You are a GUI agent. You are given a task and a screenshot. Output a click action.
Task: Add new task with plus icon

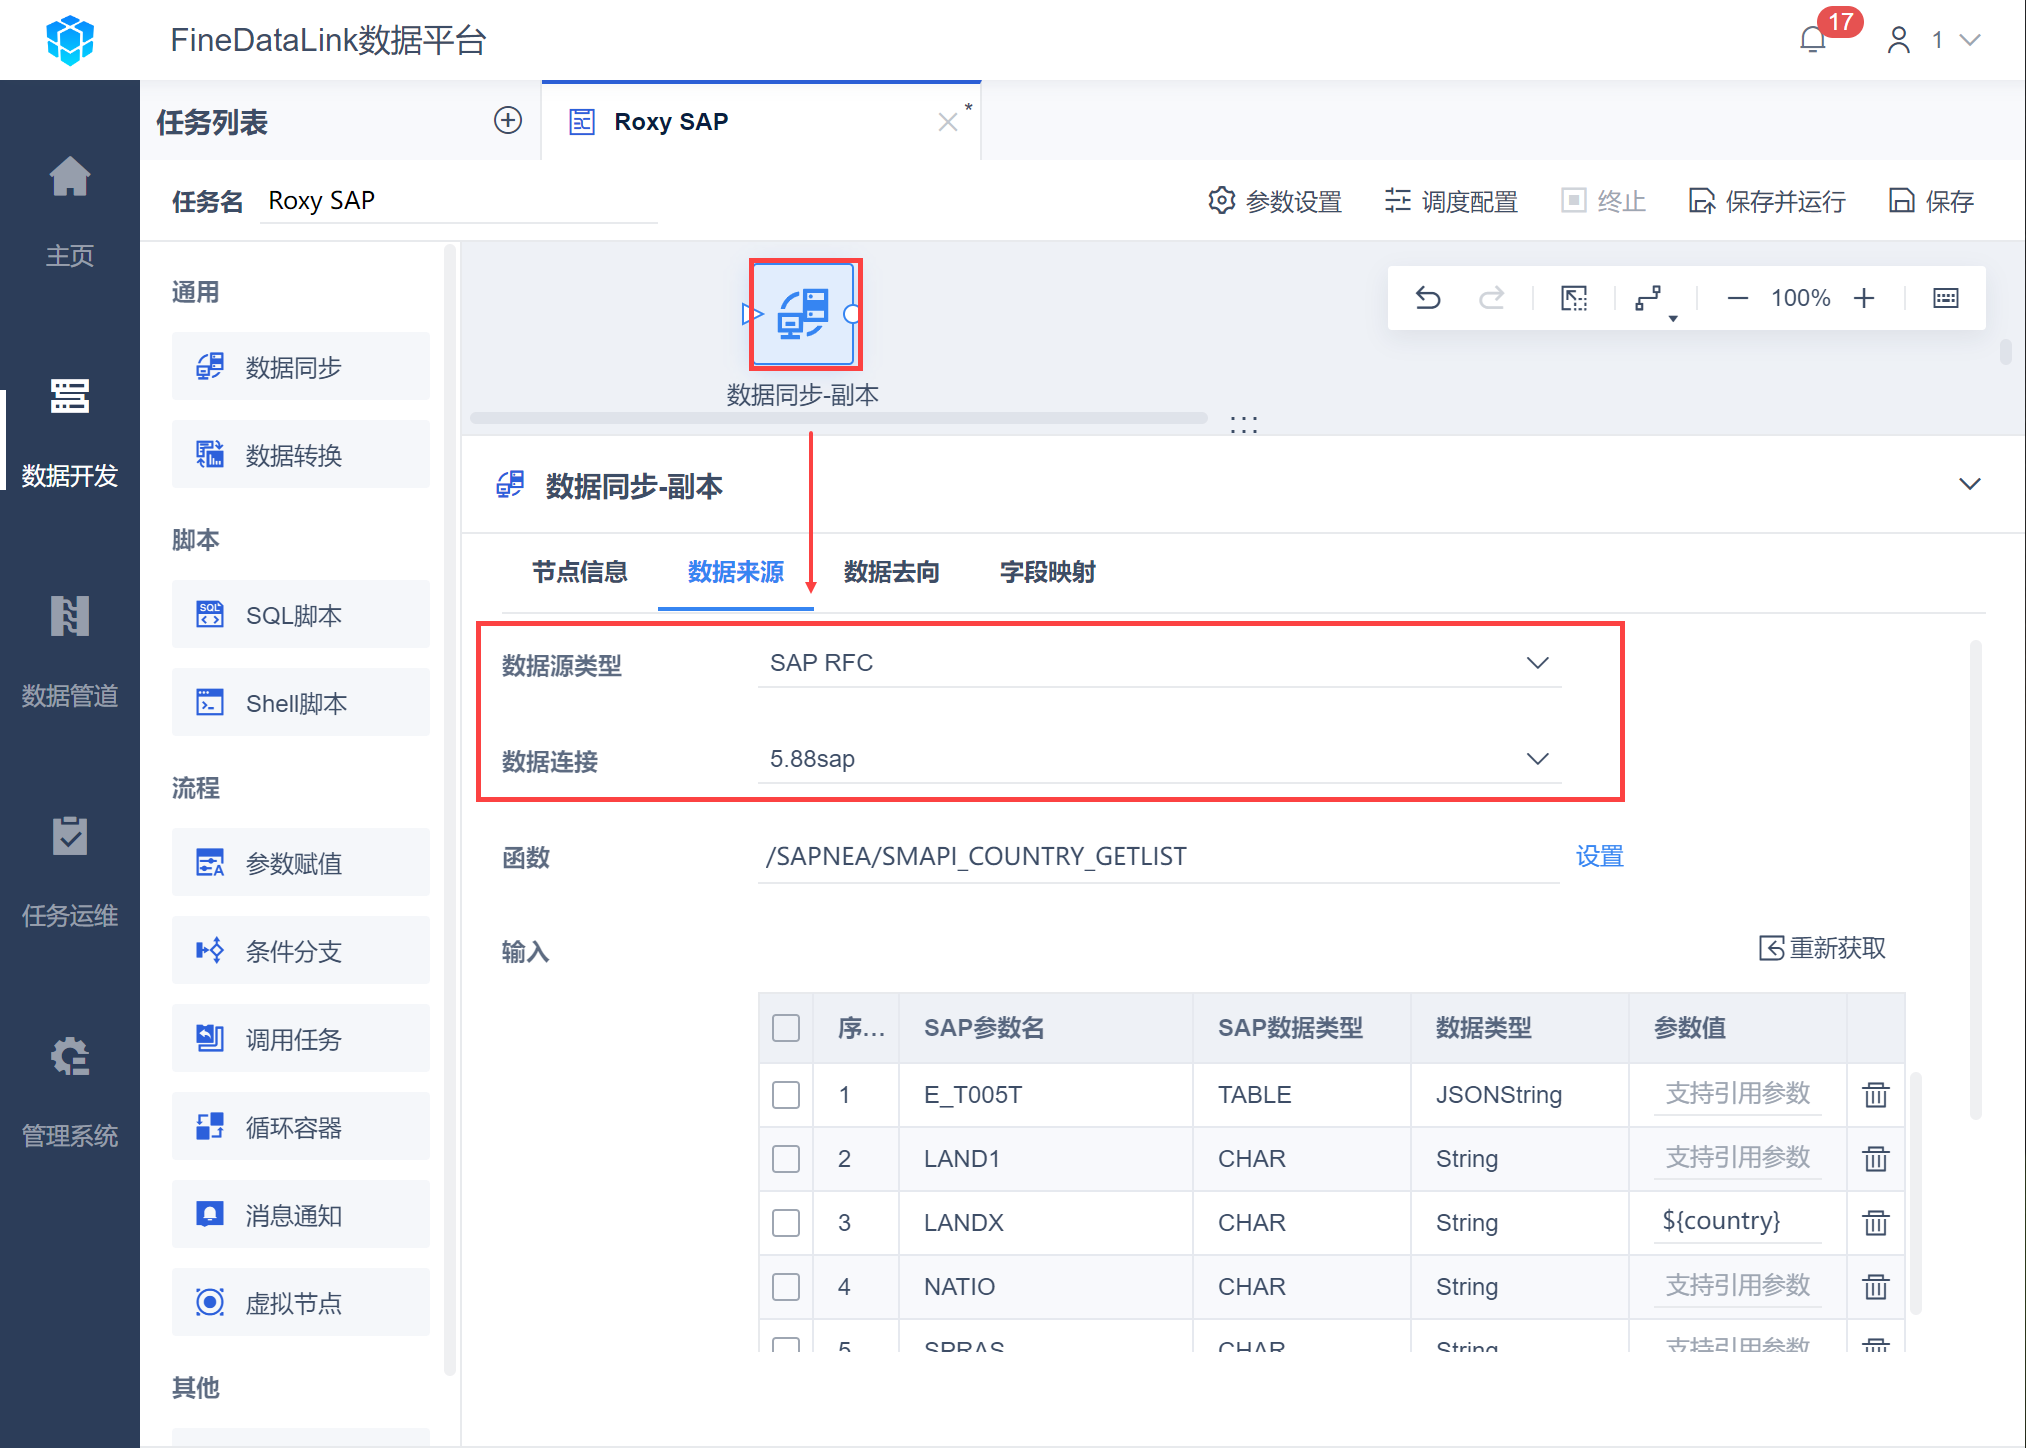[x=508, y=121]
